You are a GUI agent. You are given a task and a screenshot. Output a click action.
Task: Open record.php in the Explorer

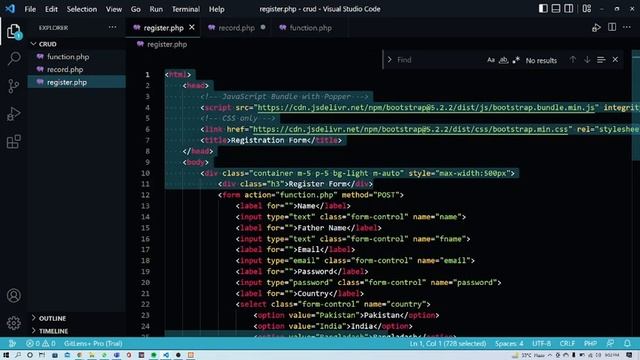coord(76,69)
